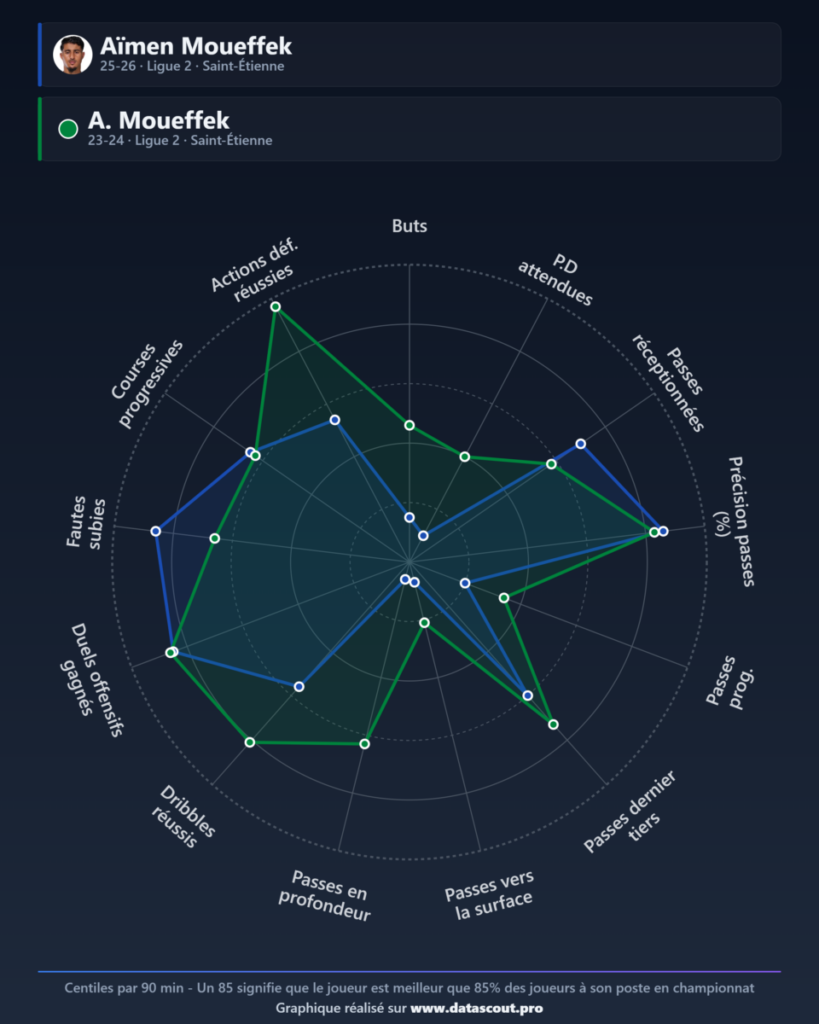
Task: Click the blue Fautes subies data point
Action: (x=155, y=532)
